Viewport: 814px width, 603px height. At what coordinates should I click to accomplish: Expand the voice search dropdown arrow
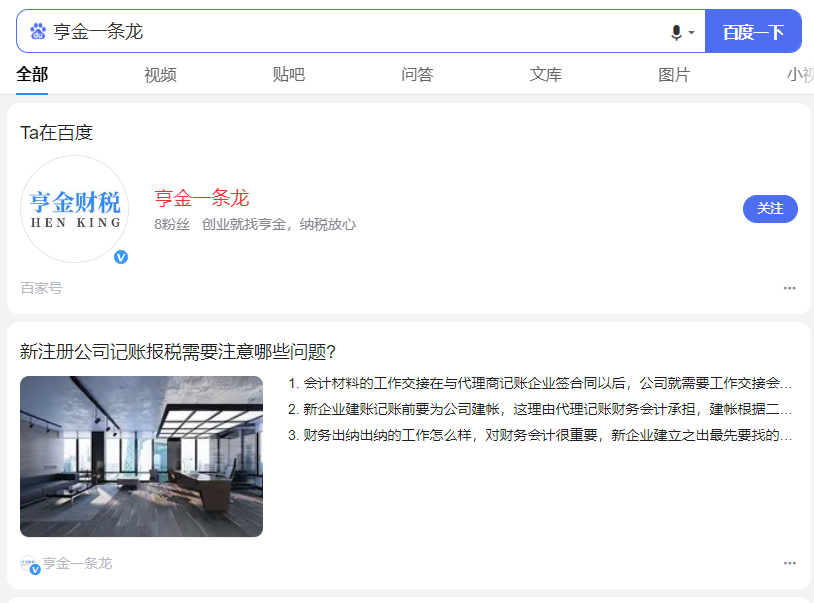point(691,33)
